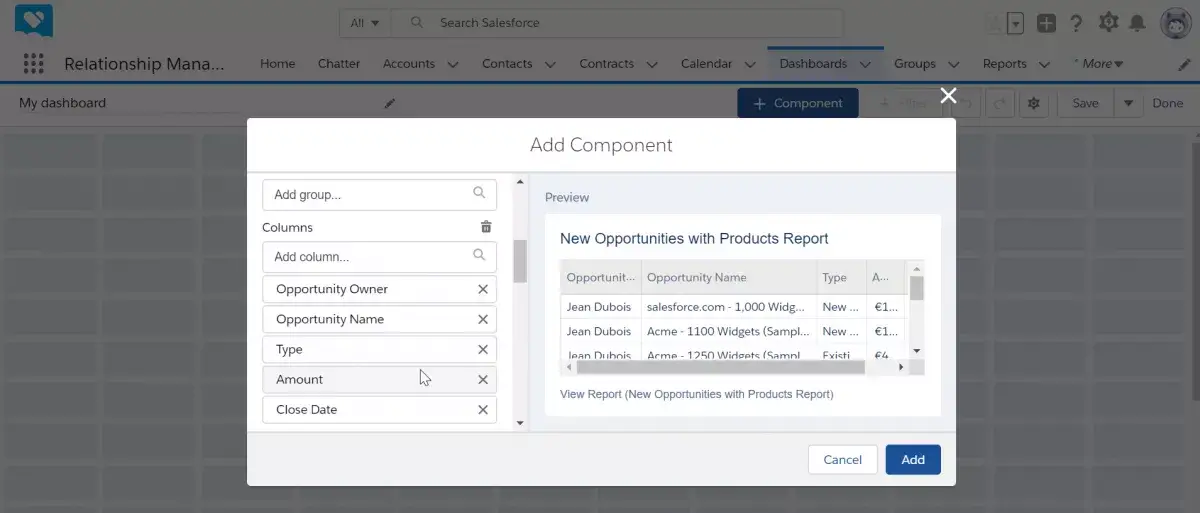Open the global actions plus icon
Screen dimensions: 1200x513
1046,23
